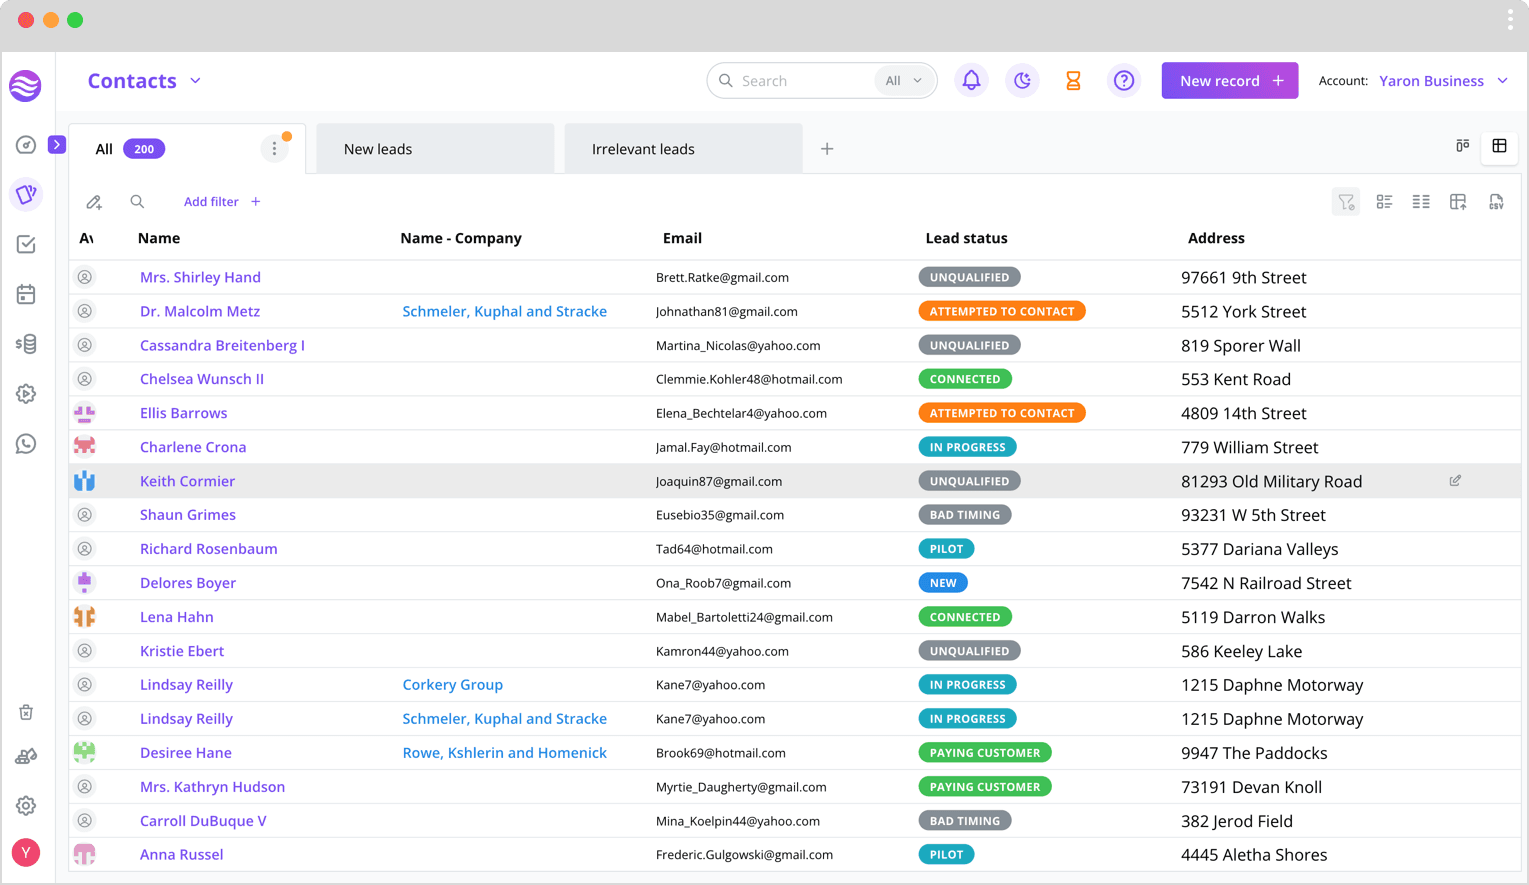Open the notifications bell
The image size is (1529, 885).
[x=971, y=81]
